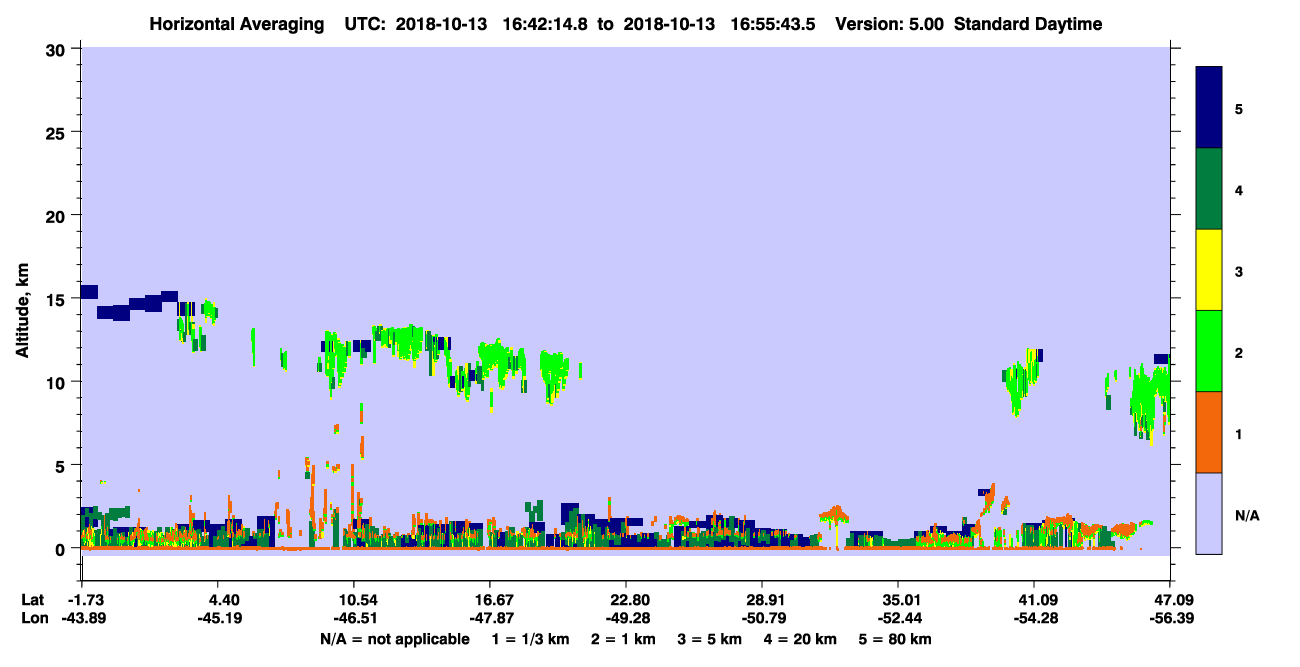
Task: Click the lavender N/A color swatch
Action: [x=1209, y=513]
